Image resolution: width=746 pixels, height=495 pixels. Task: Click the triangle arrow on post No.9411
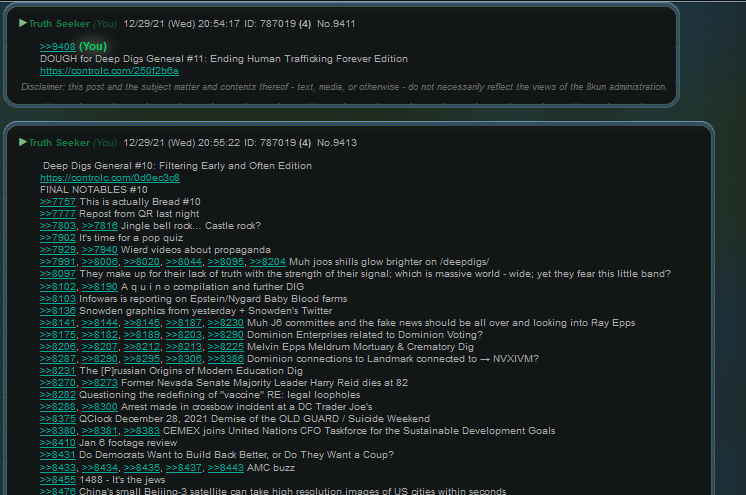(x=23, y=23)
